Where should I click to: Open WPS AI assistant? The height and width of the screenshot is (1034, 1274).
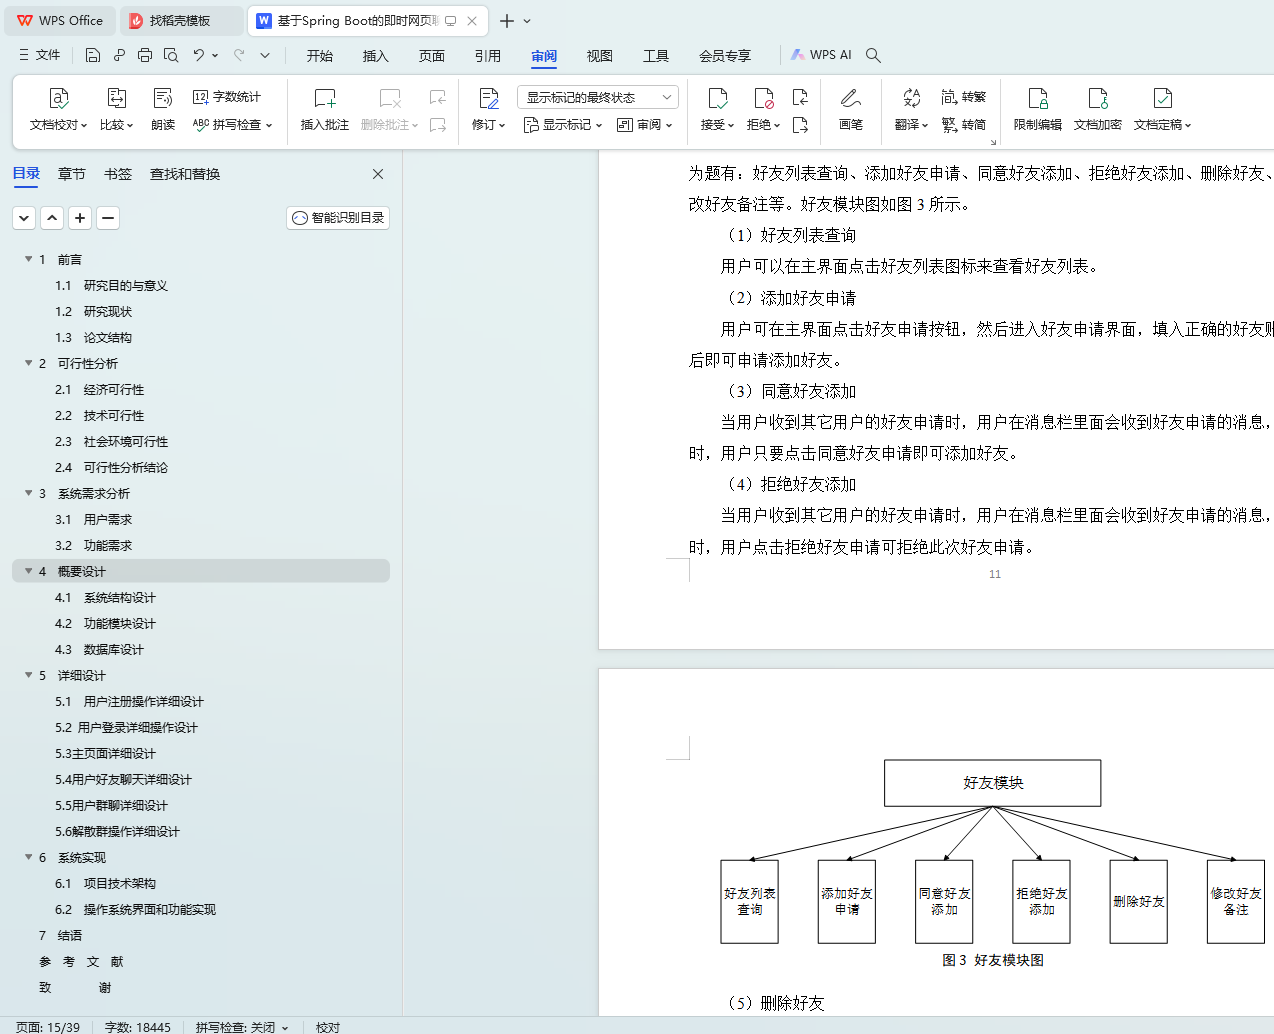tap(822, 55)
